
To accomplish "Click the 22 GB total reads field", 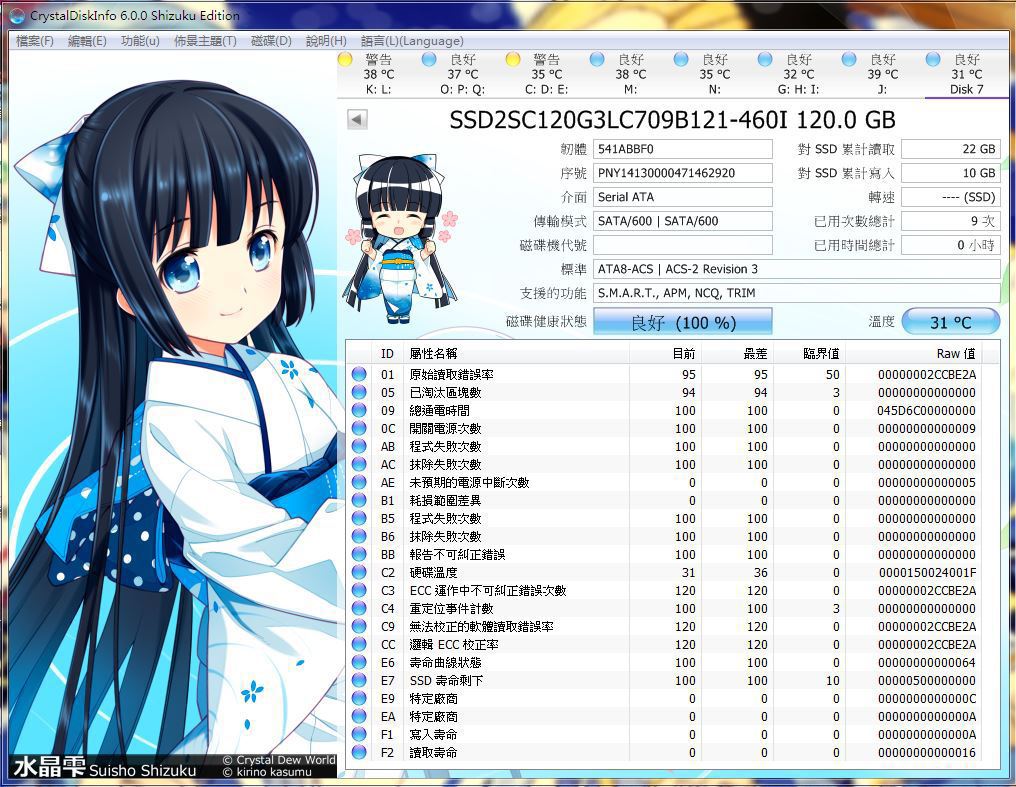I will (951, 149).
